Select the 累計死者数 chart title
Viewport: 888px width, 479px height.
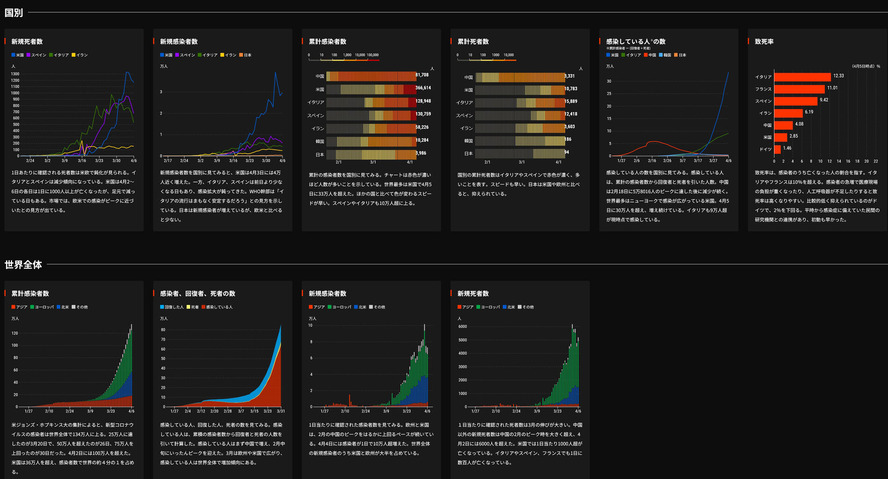[473, 41]
